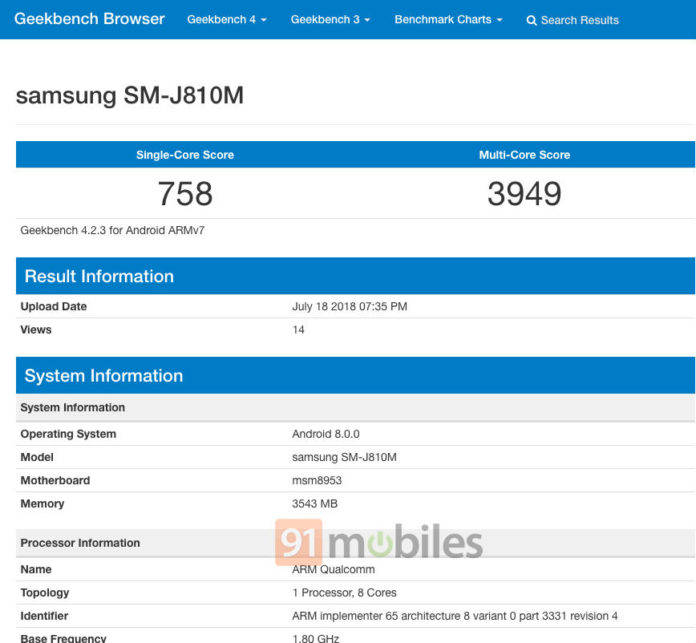
Task: Select the samsung SM-J810M model value
Action: click(344, 458)
